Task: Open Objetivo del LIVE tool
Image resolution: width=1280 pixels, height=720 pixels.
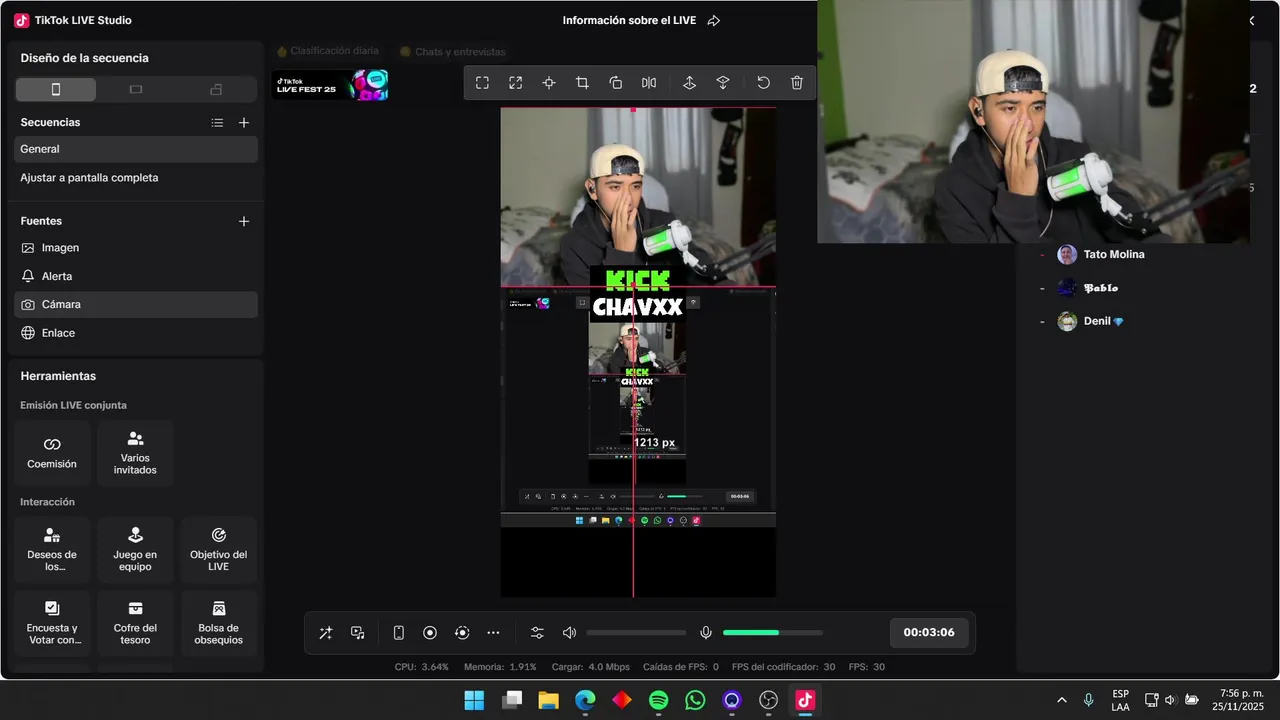Action: (x=219, y=550)
